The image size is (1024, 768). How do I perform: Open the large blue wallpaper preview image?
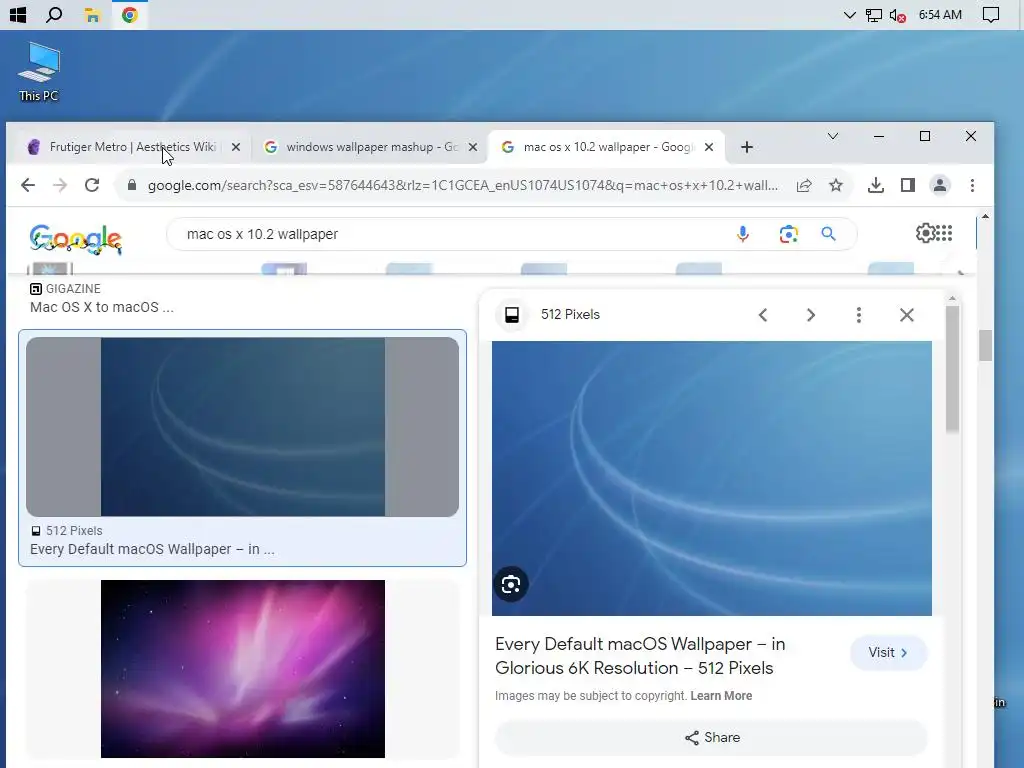pyautogui.click(x=712, y=478)
